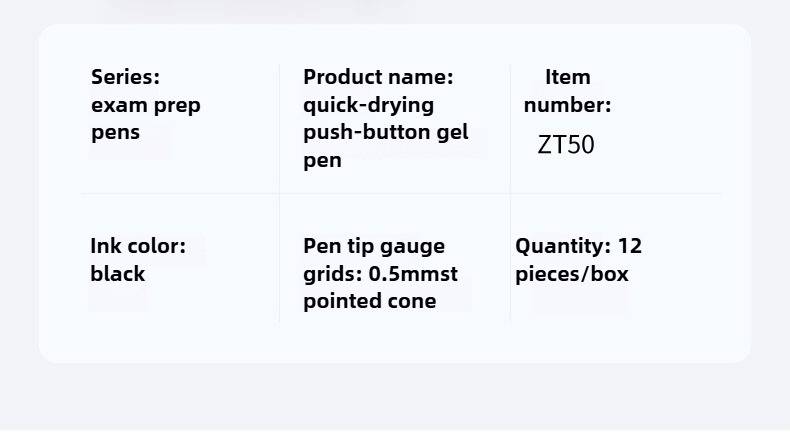Select the ink color value "black"
Viewport: 790px width, 432px height.
pos(118,273)
